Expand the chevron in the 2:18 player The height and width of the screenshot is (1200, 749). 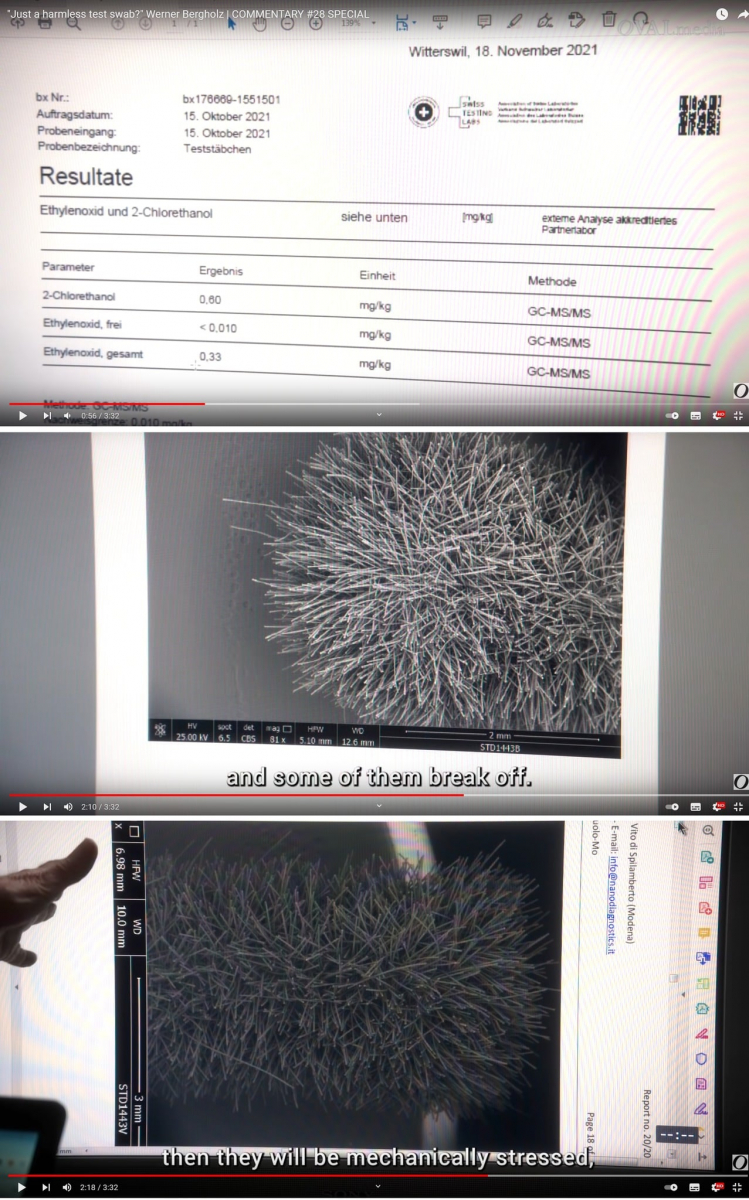point(378,1187)
